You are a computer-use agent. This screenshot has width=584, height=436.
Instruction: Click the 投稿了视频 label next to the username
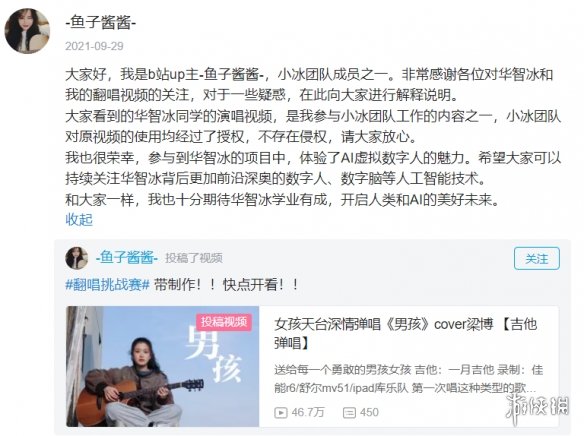[x=194, y=258]
